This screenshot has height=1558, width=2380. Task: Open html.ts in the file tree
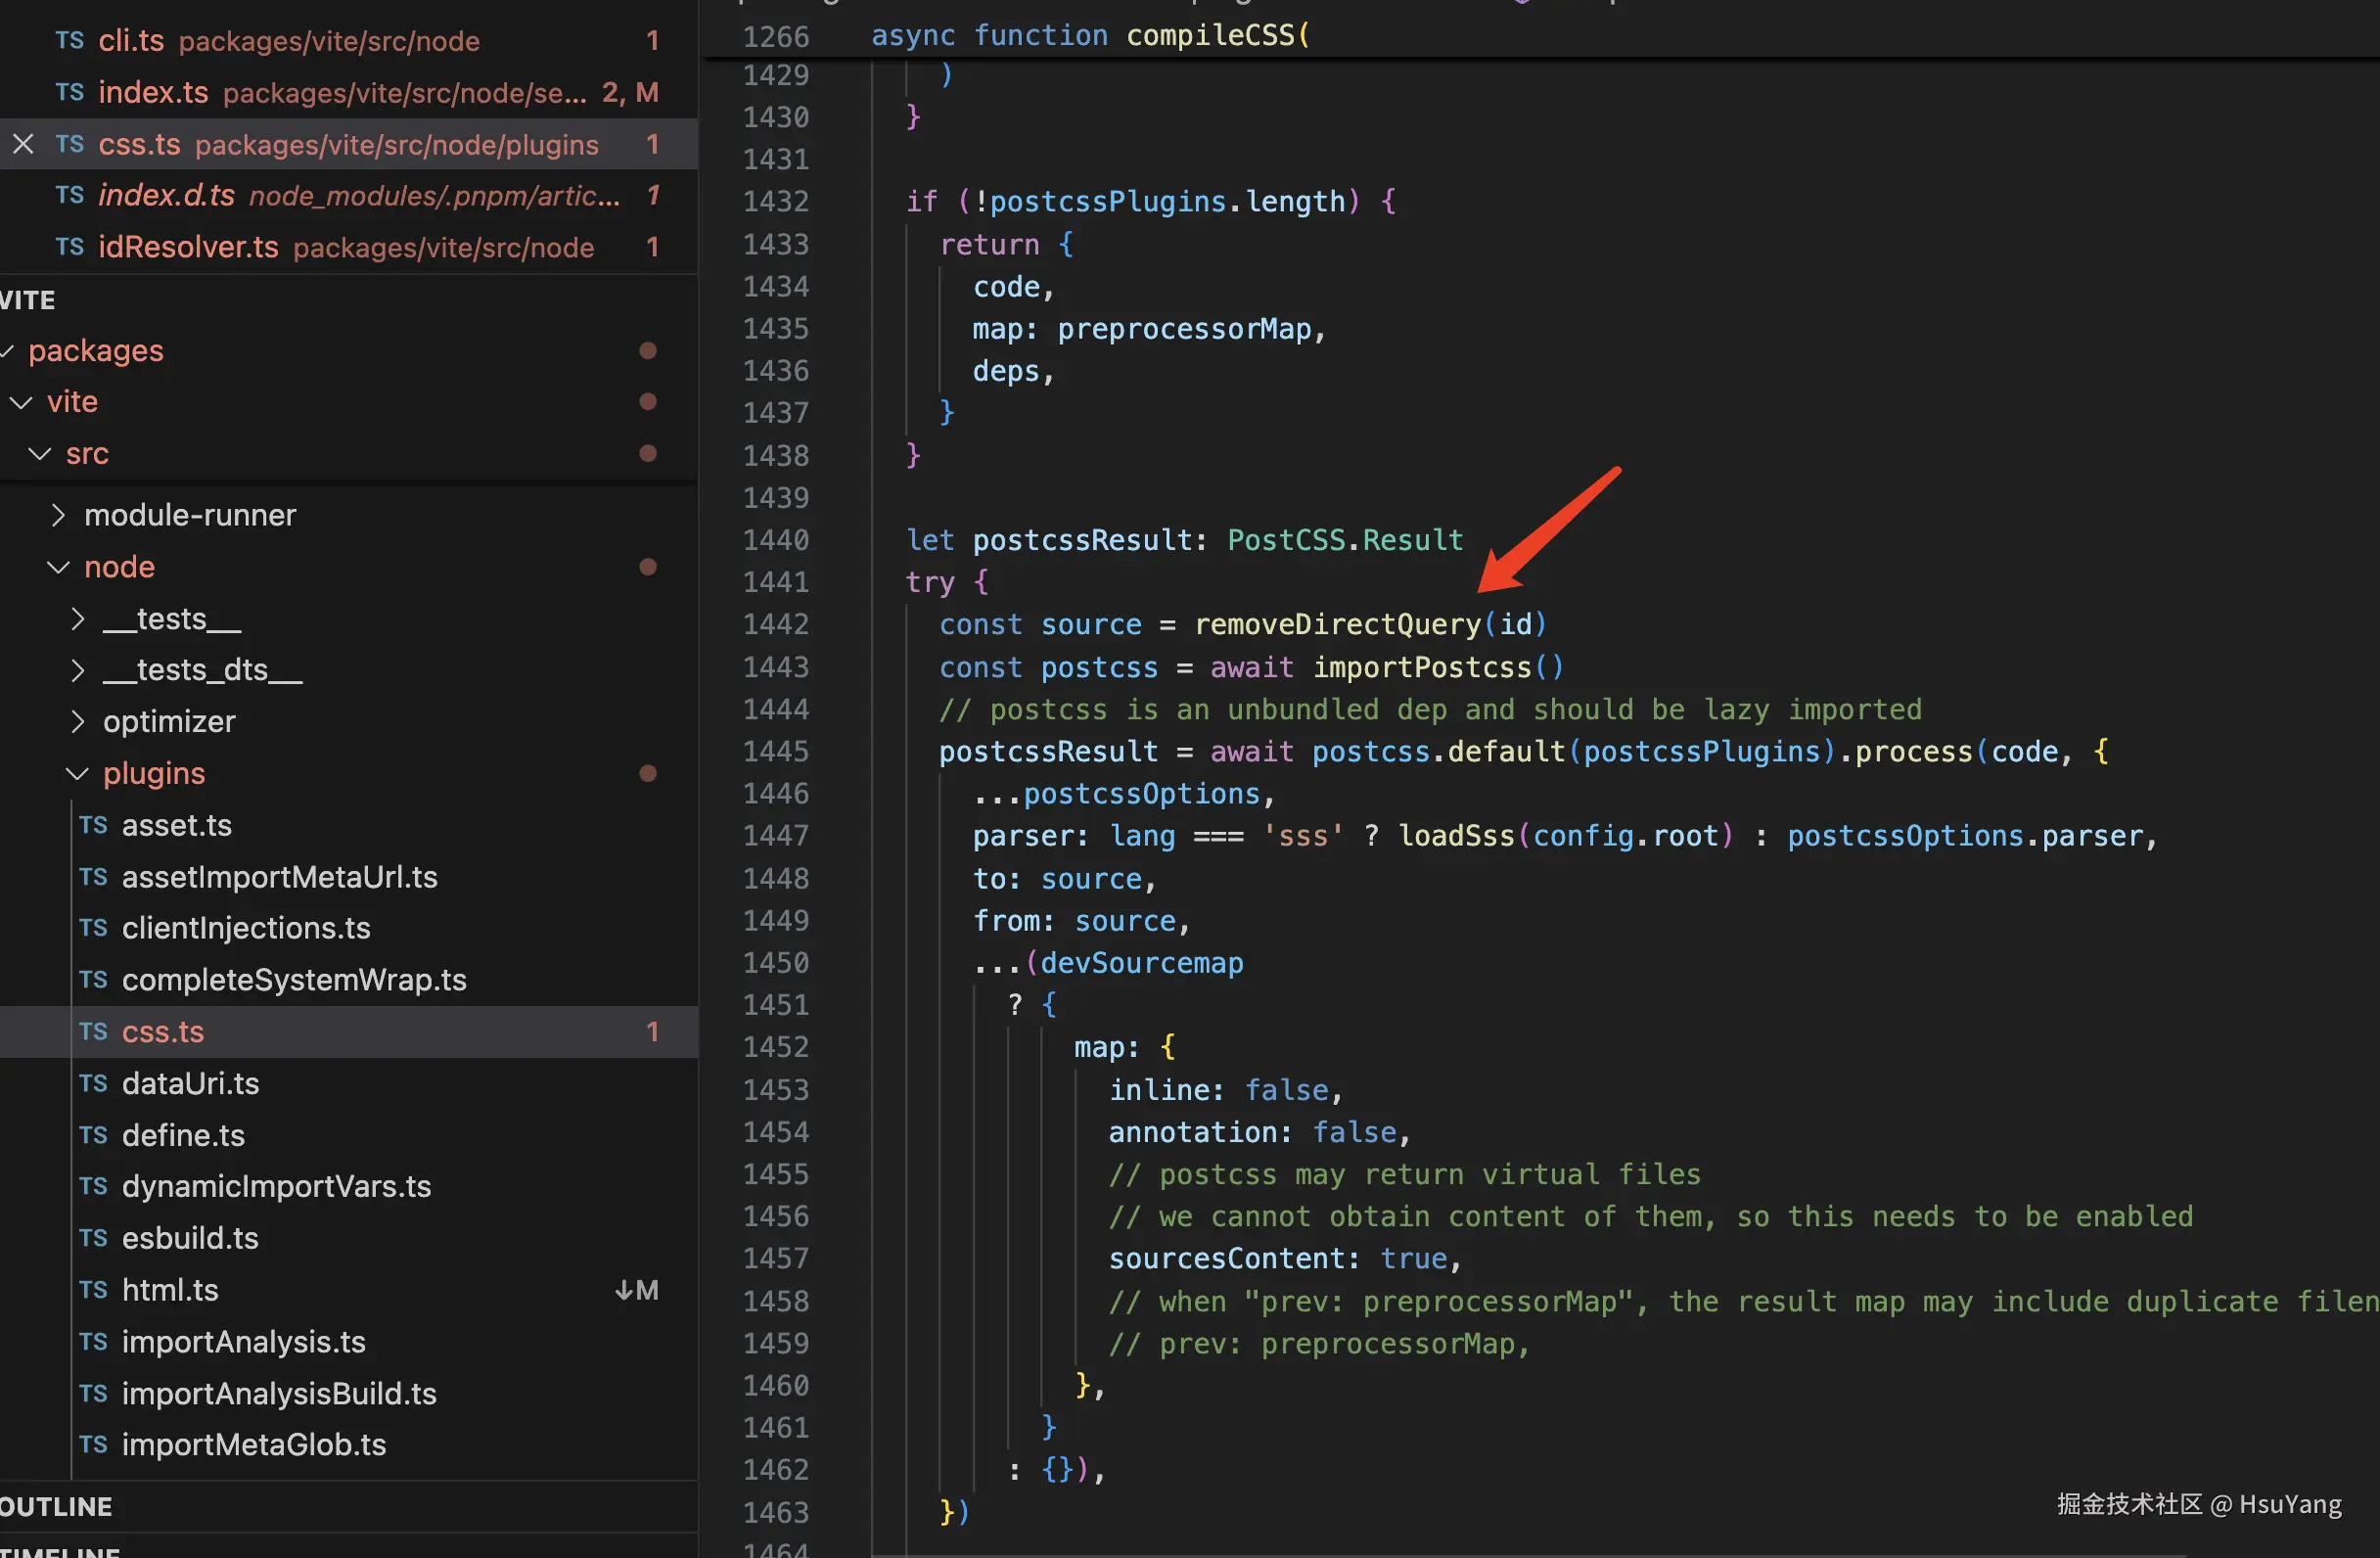(x=170, y=1290)
